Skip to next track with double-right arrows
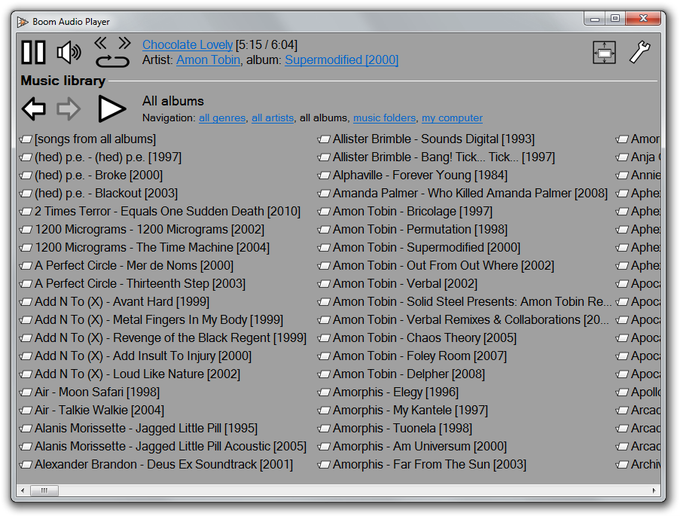 coord(124,43)
